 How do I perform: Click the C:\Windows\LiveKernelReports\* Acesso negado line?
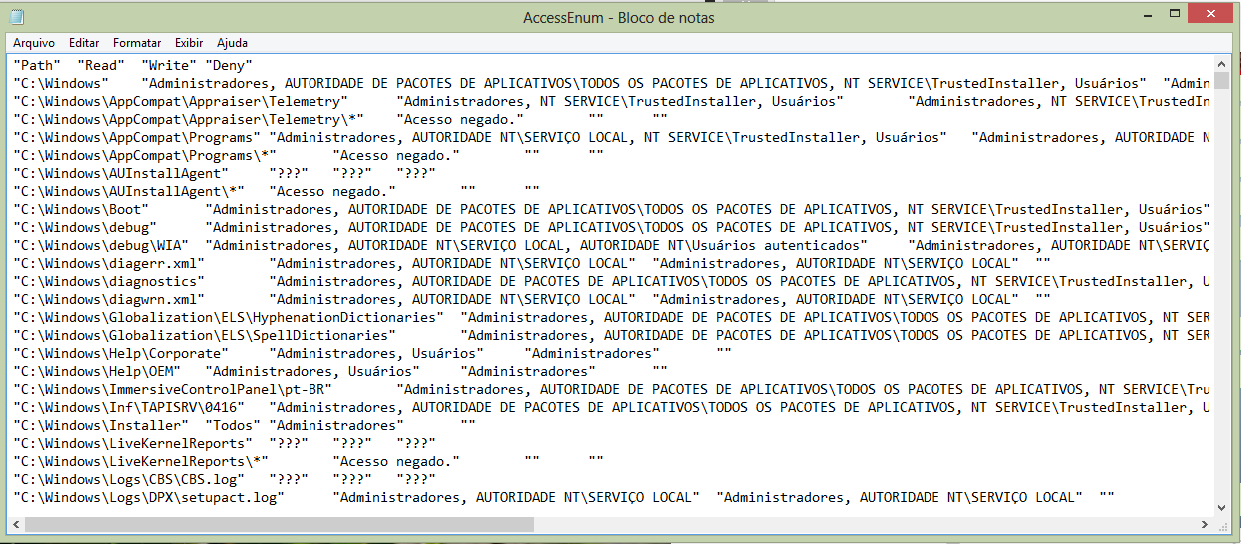pyautogui.click(x=309, y=461)
